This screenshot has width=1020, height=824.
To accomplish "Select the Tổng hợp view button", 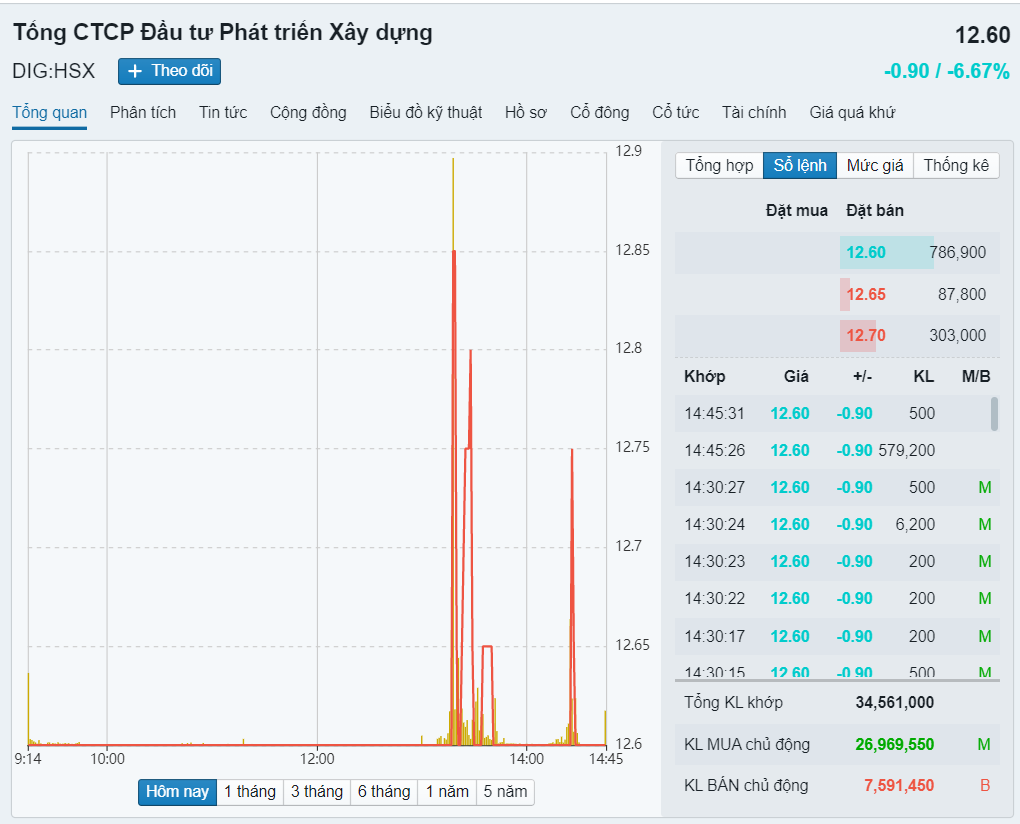I will 719,165.
